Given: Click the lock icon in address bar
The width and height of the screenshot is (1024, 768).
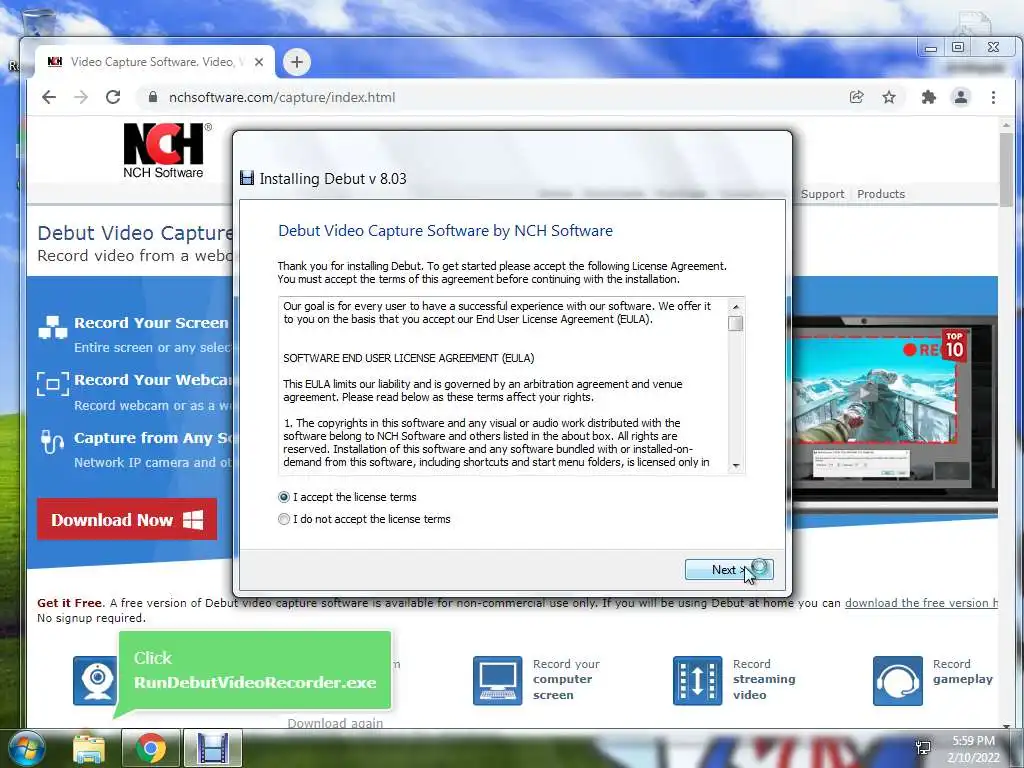Looking at the screenshot, I should (x=153, y=97).
